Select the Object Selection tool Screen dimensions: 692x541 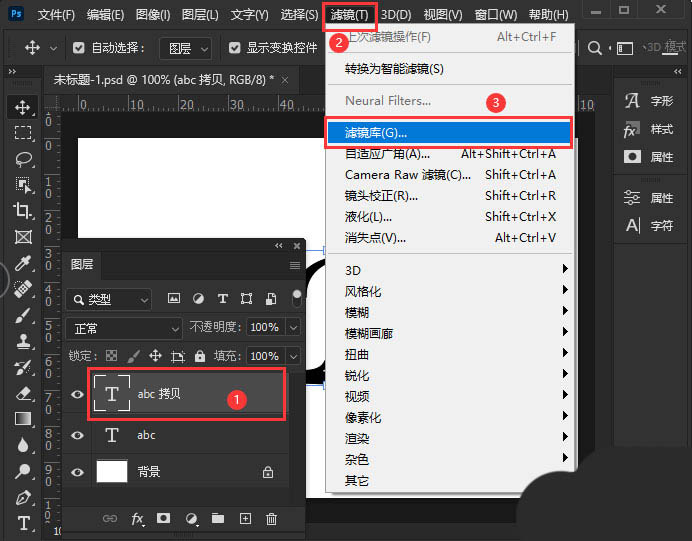(x=23, y=185)
